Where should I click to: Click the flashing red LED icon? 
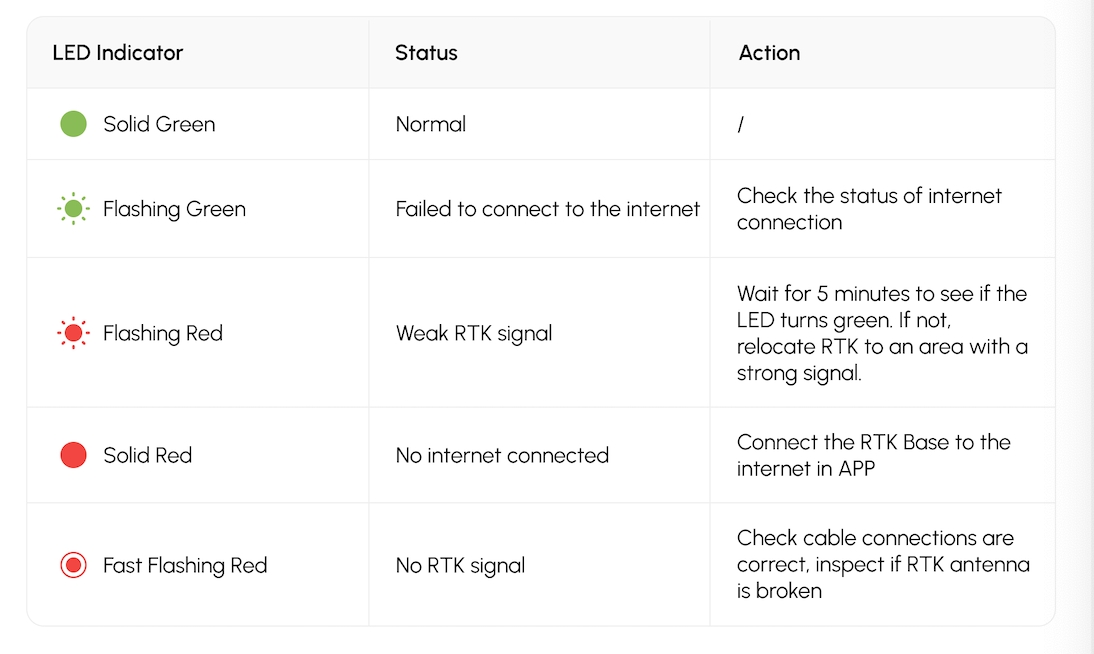(x=73, y=333)
